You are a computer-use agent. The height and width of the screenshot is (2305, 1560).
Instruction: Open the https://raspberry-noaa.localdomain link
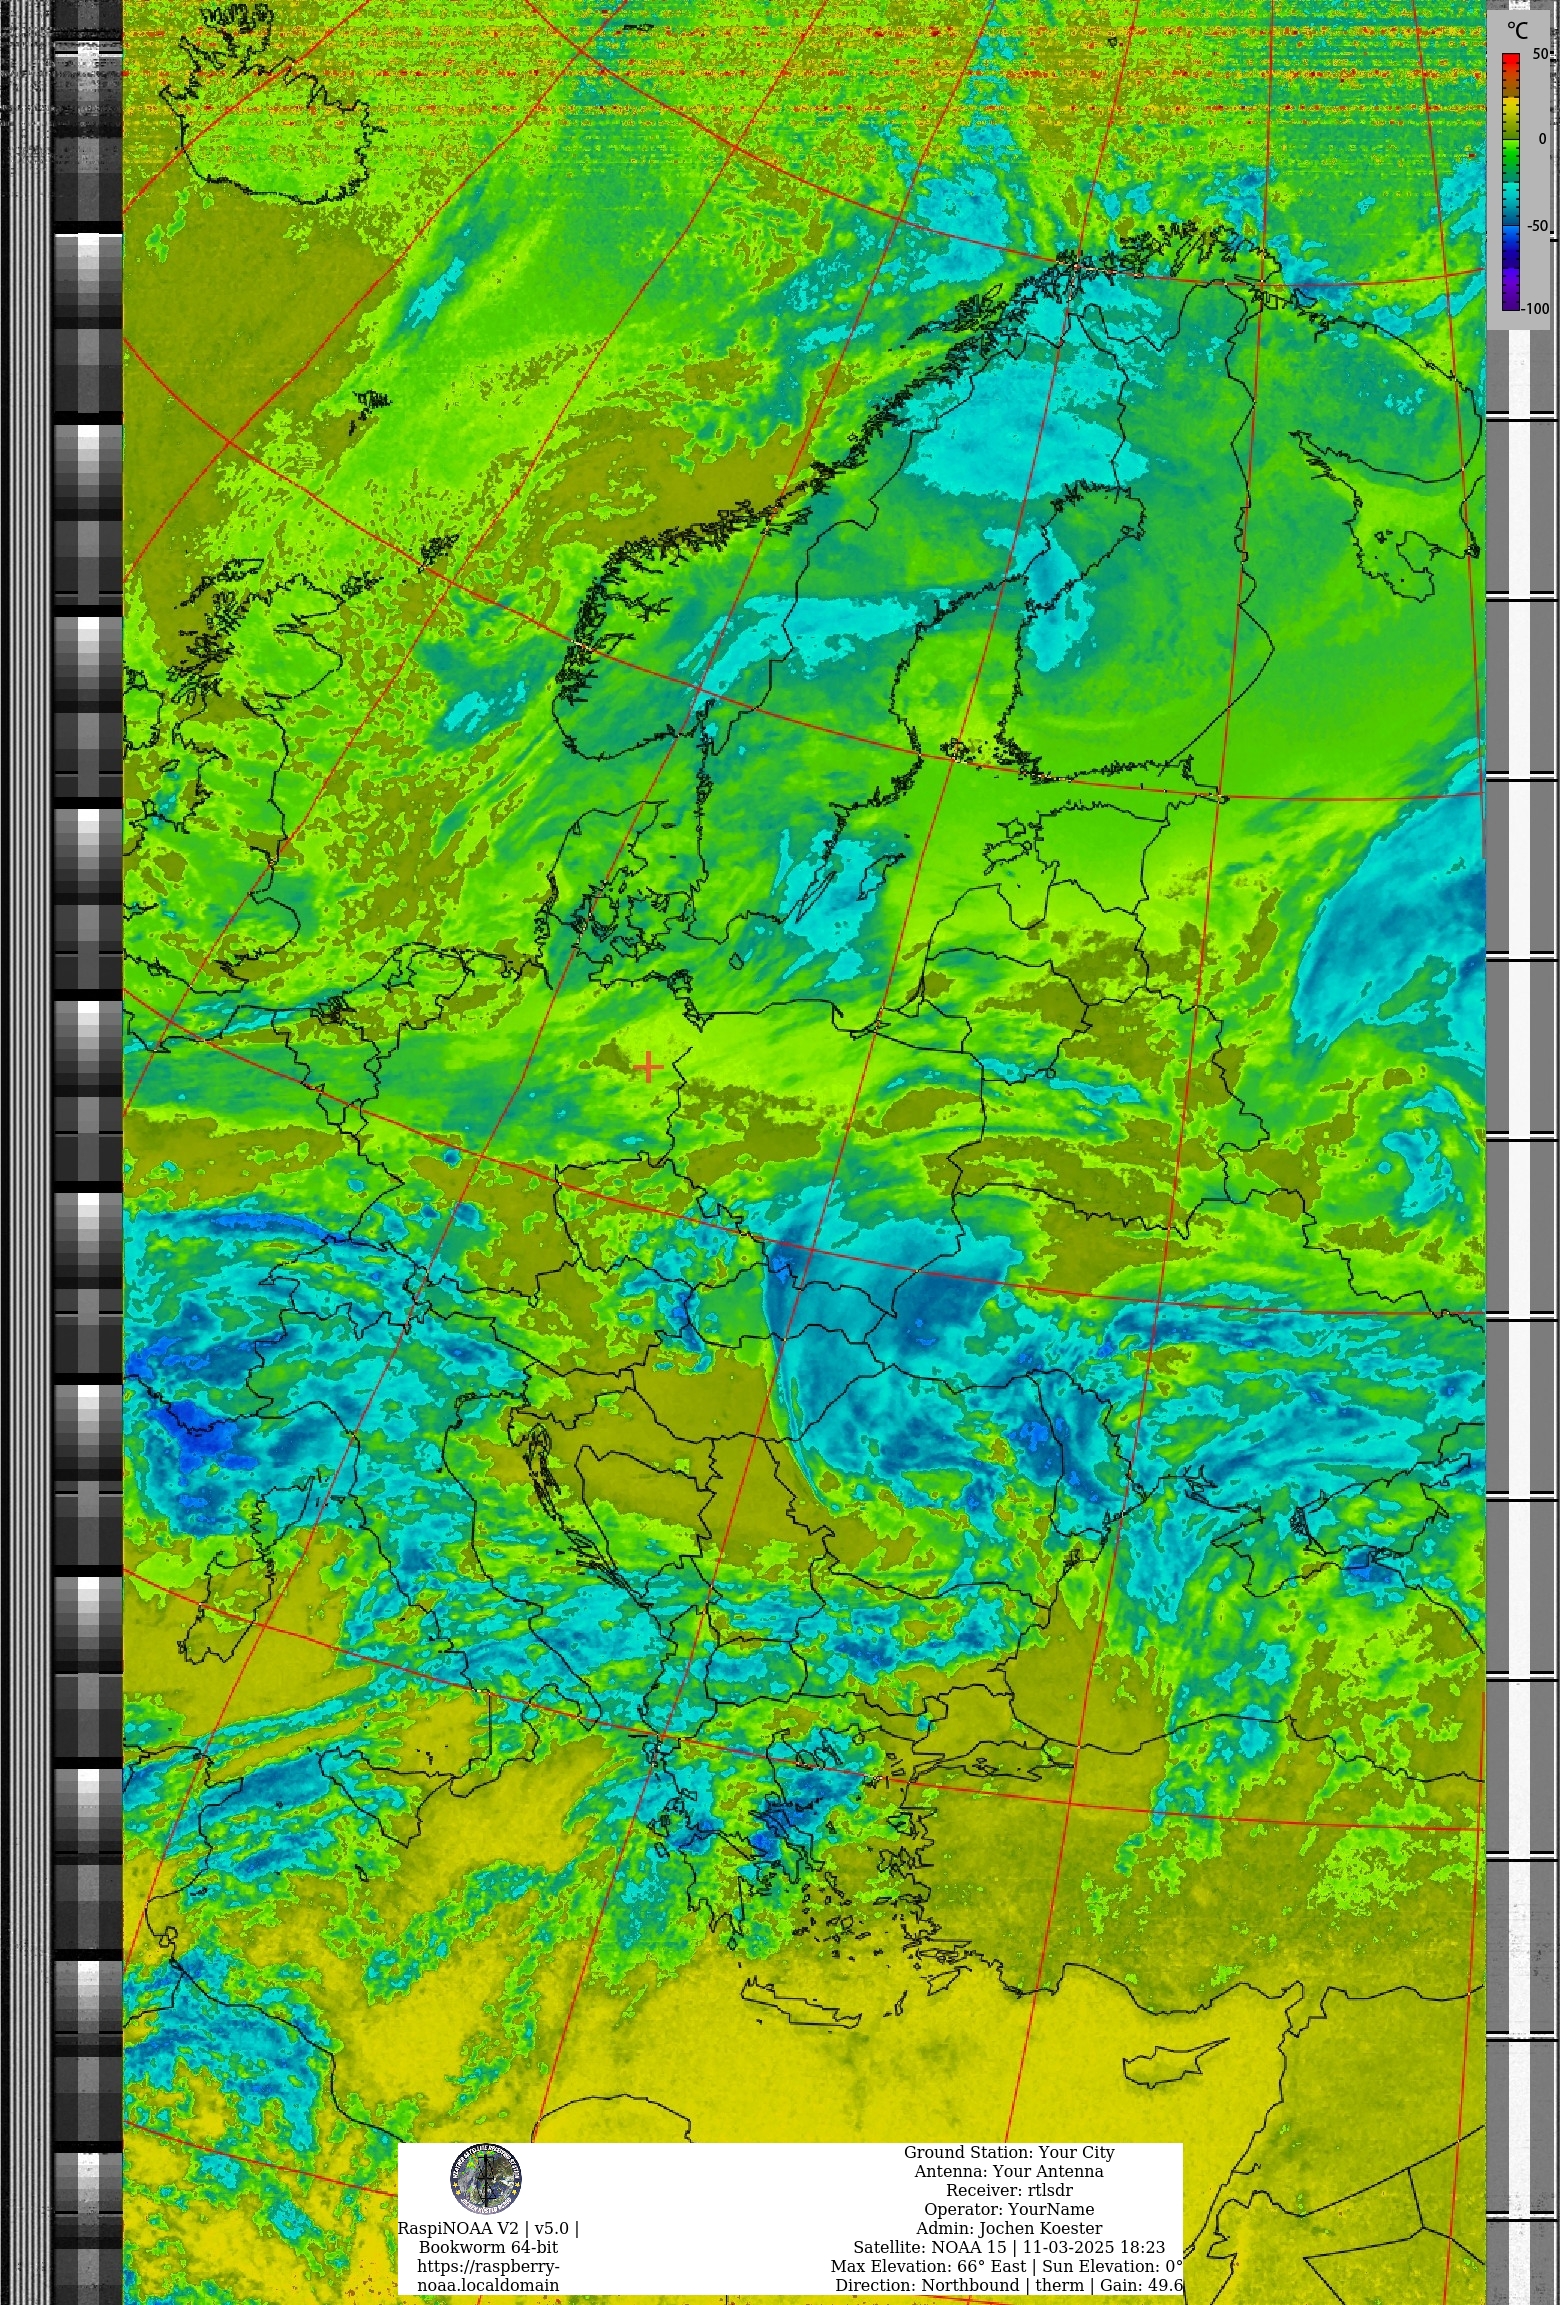click(x=488, y=2276)
